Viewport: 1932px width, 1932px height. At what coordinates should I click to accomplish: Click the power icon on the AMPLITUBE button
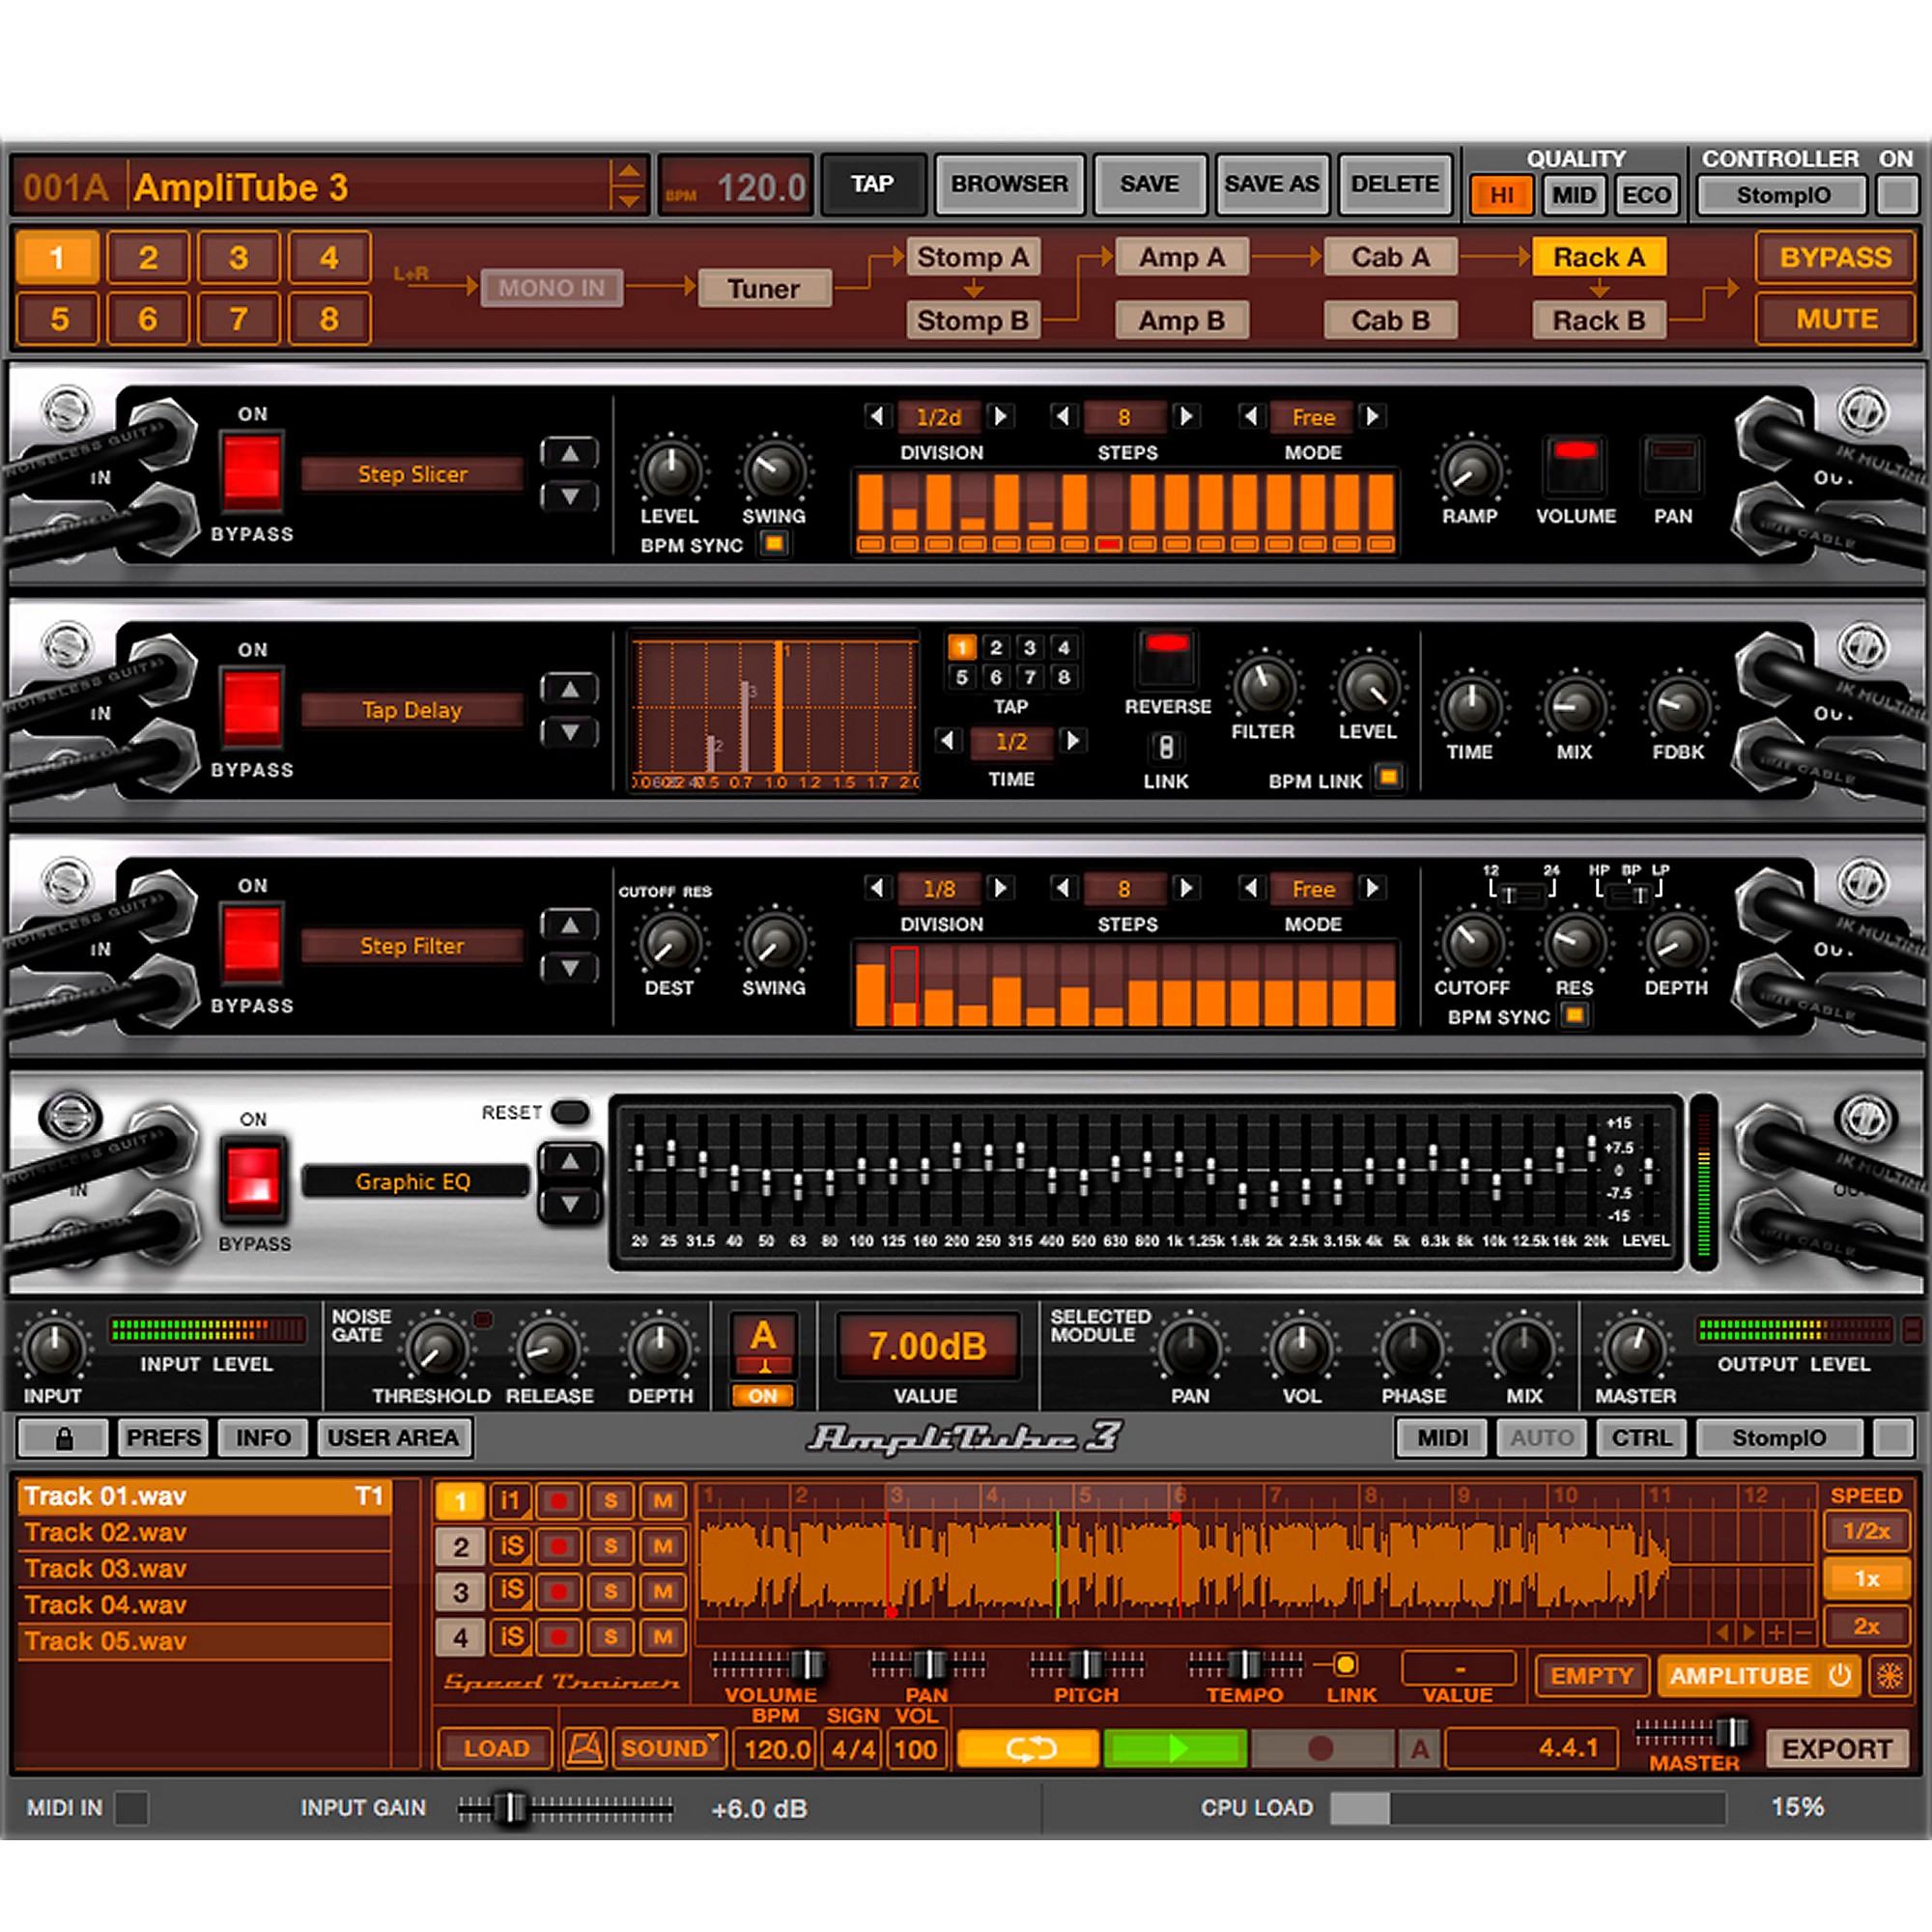pos(1840,1676)
